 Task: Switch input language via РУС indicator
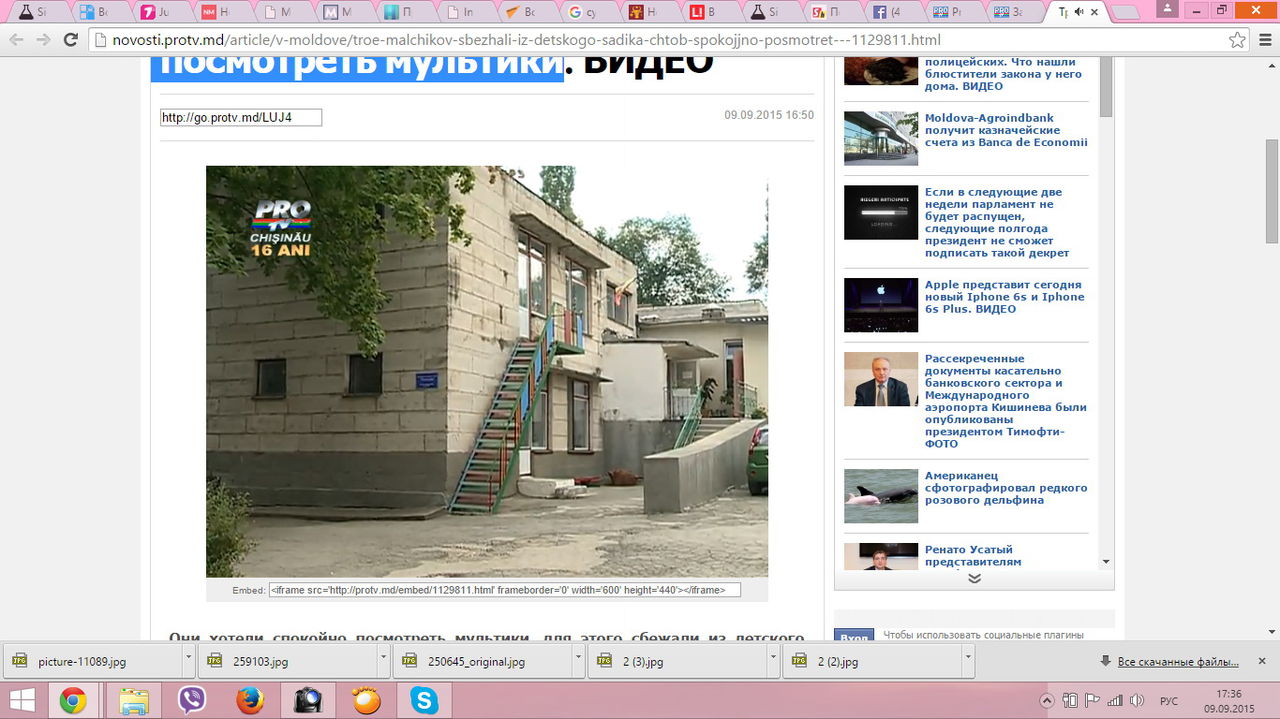pos(1167,700)
